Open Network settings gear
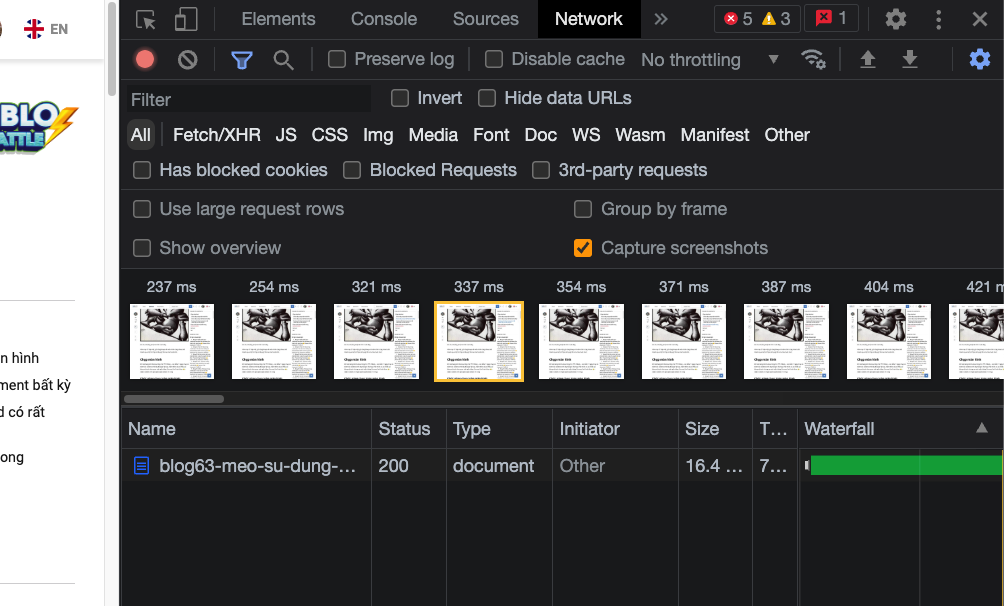The height and width of the screenshot is (606, 1004). point(979,59)
